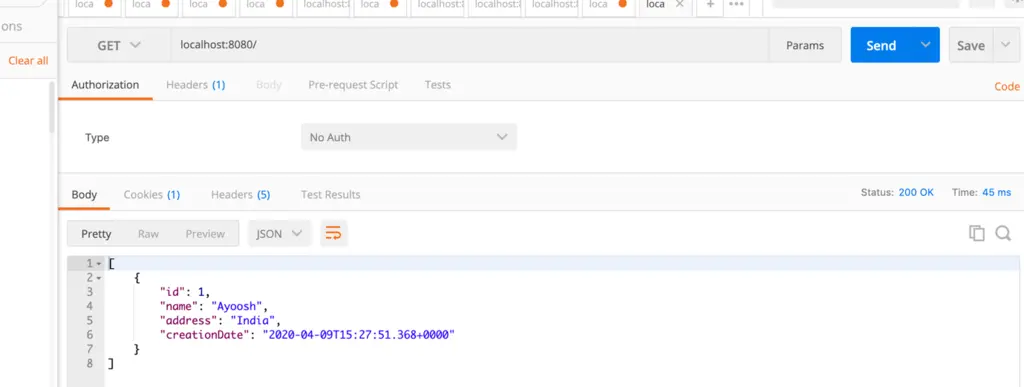Viewport: 1024px width, 387px height.
Task: Close the active request tab
Action: click(679, 4)
